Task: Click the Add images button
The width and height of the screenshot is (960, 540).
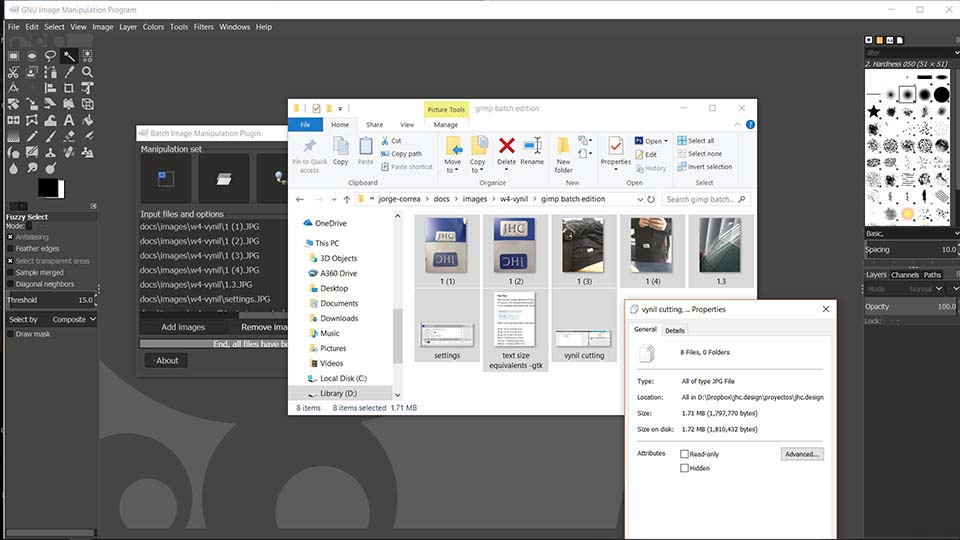Action: coord(183,327)
